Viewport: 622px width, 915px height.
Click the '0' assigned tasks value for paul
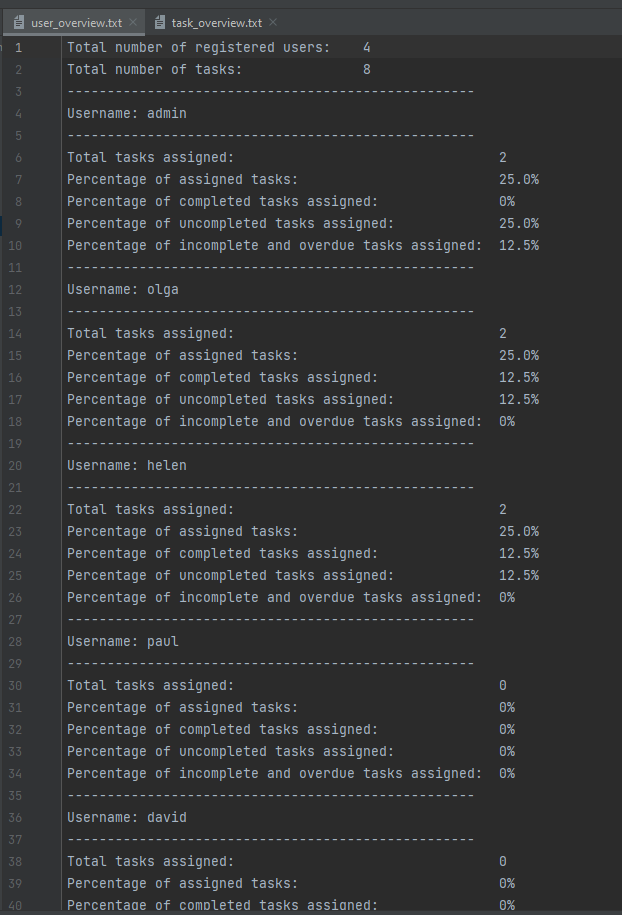pos(503,685)
